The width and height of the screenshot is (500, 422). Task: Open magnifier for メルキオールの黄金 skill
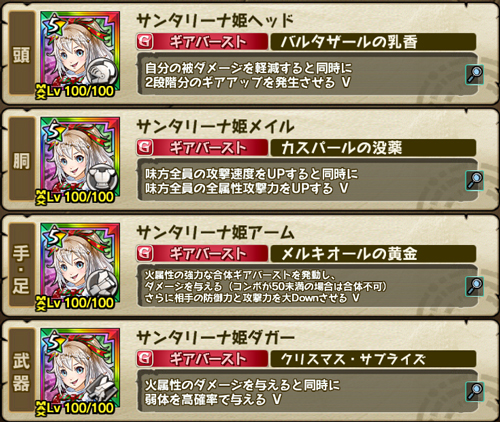(x=475, y=286)
